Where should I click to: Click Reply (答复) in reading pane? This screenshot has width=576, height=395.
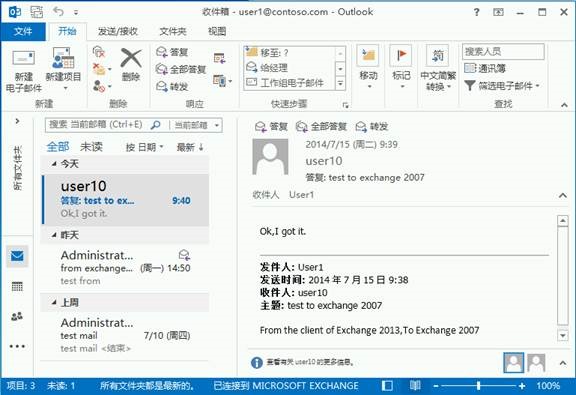(271, 127)
